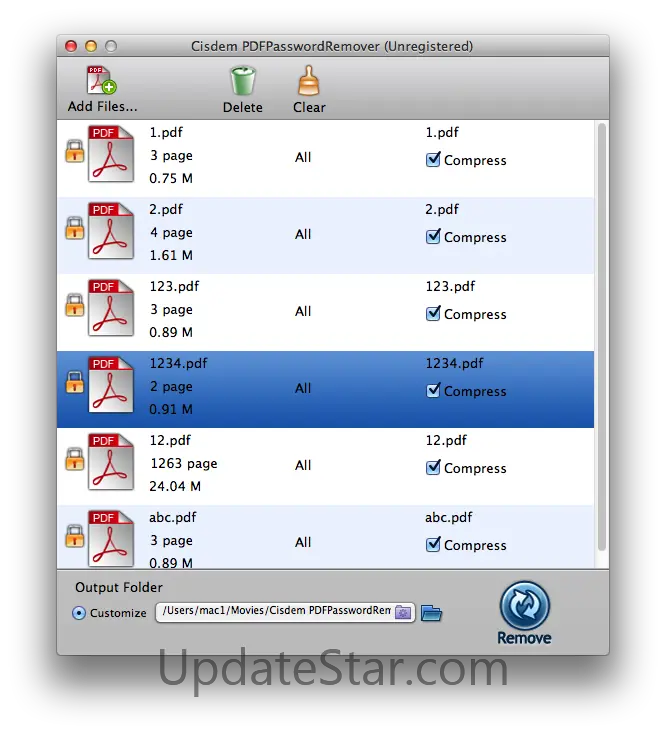This screenshot has height=734, width=666.
Task: Click the Delete trash can icon
Action: (242, 81)
